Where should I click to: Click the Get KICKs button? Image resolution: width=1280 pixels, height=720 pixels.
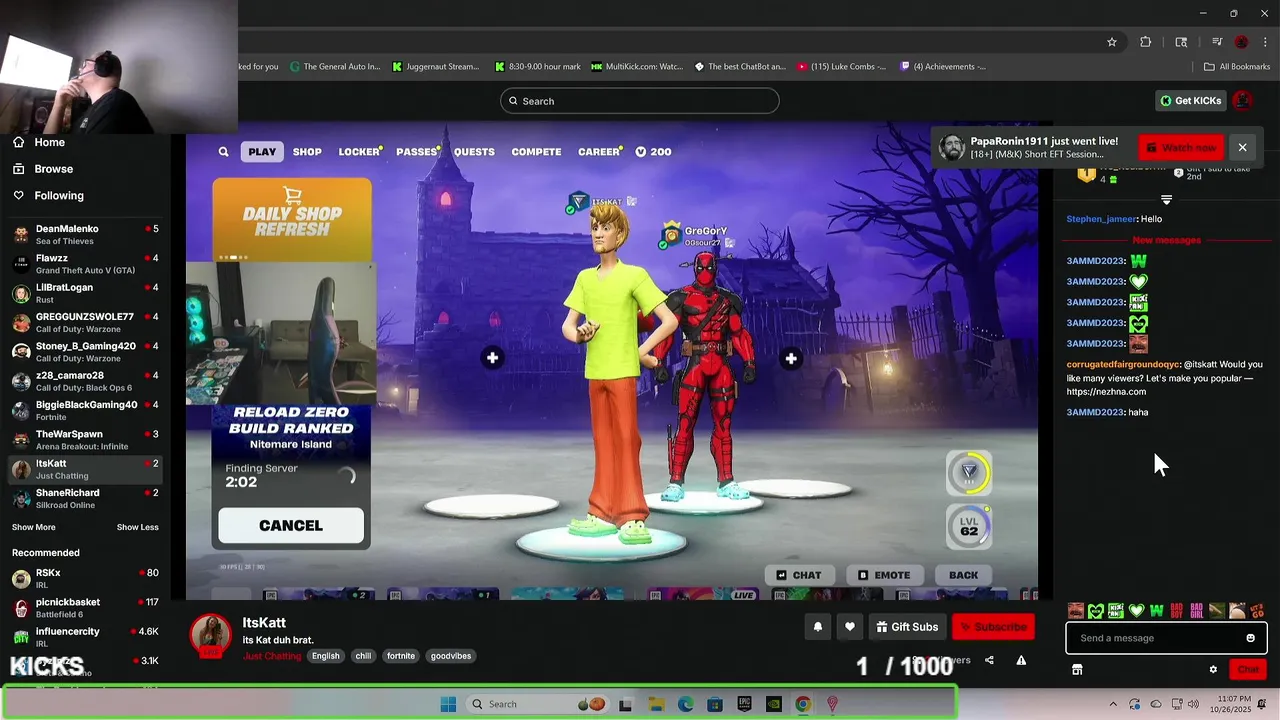(1190, 101)
